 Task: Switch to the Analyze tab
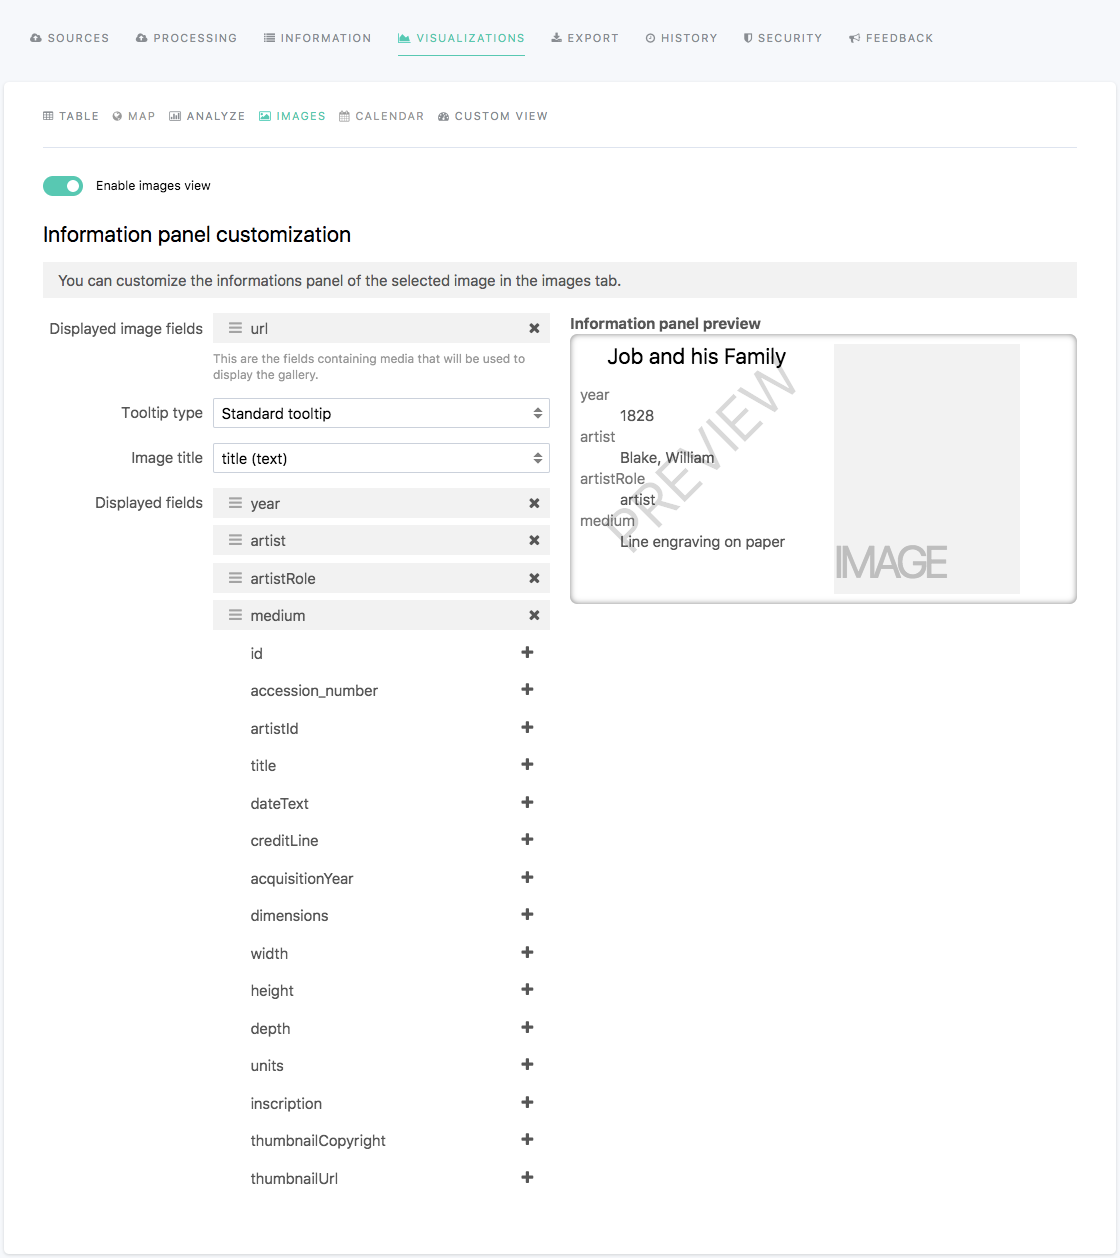coord(207,117)
